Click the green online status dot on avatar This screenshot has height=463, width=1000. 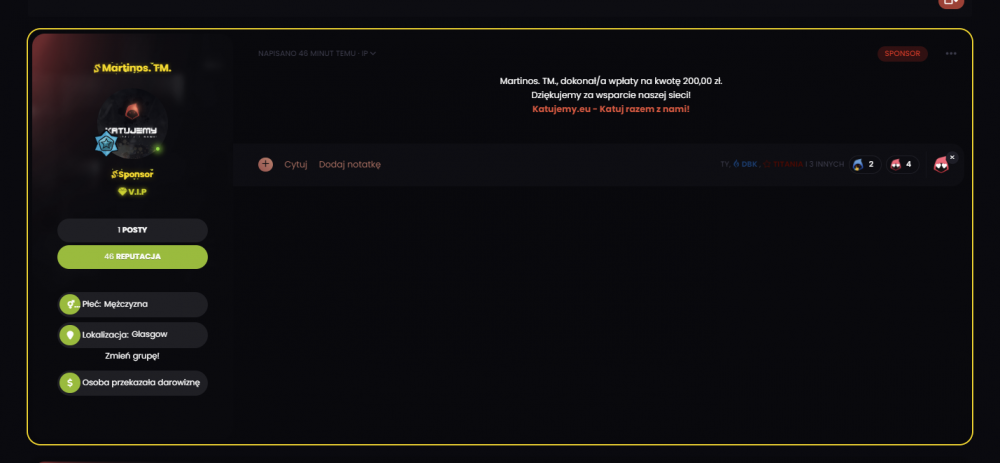click(158, 149)
